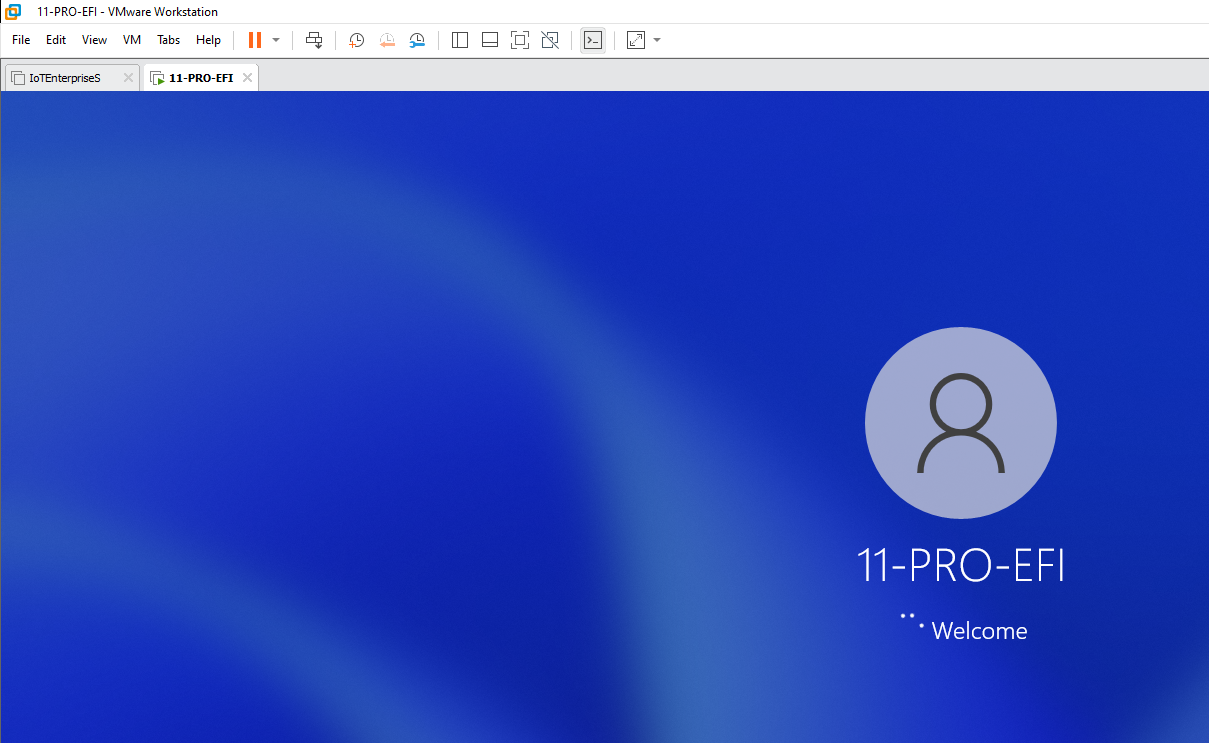This screenshot has width=1209, height=743.
Task: Click the VMware Workstation title bar icon
Action: pyautogui.click(x=14, y=11)
